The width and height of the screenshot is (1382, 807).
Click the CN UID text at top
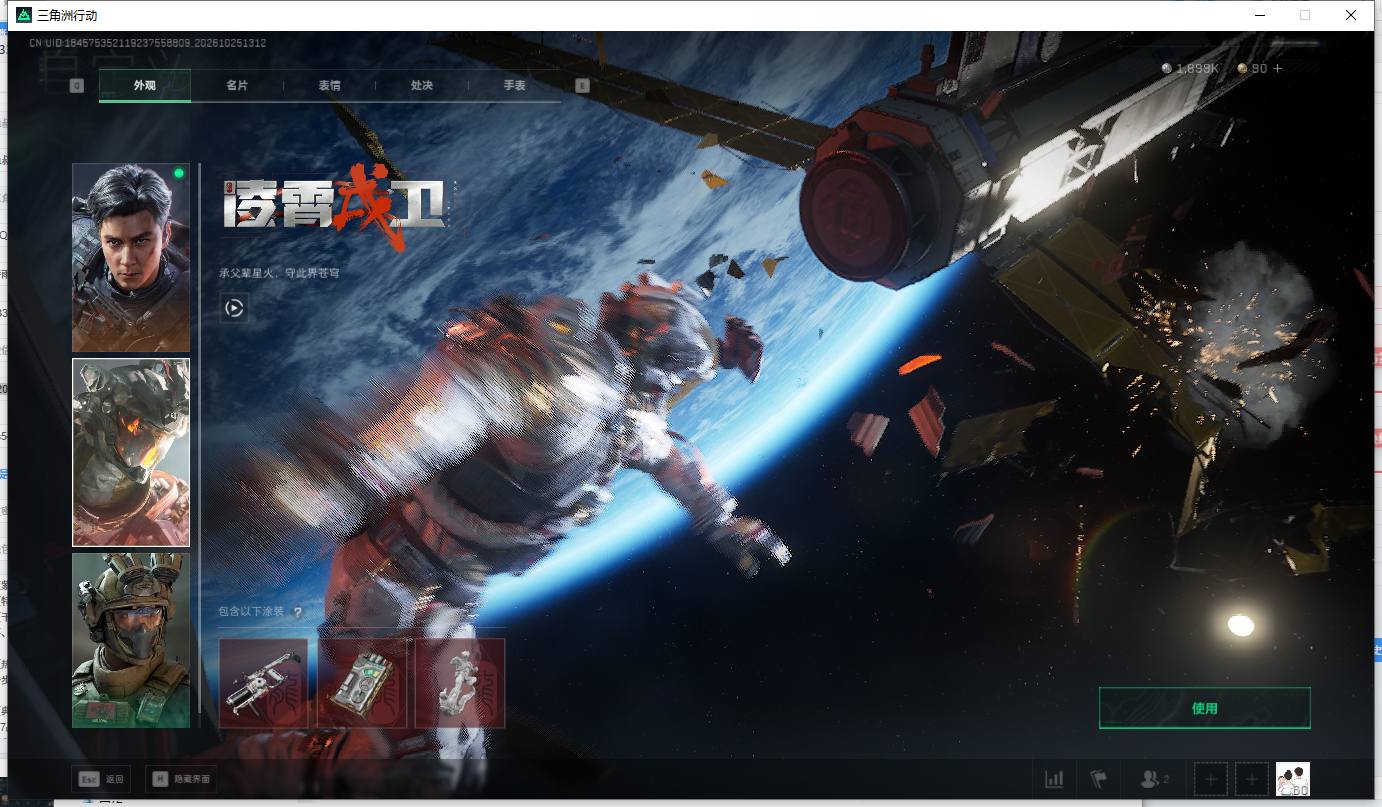point(147,43)
